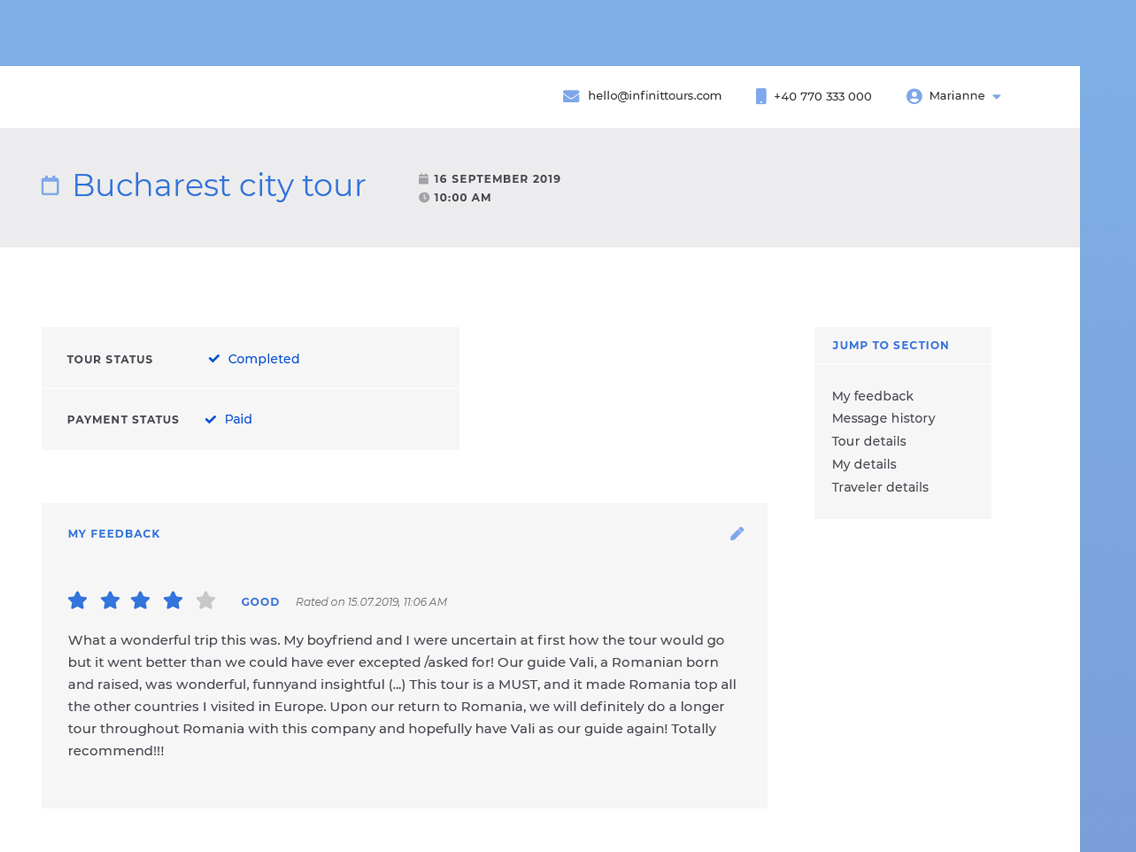
Task: Jump to Message history section
Action: pyautogui.click(x=883, y=418)
